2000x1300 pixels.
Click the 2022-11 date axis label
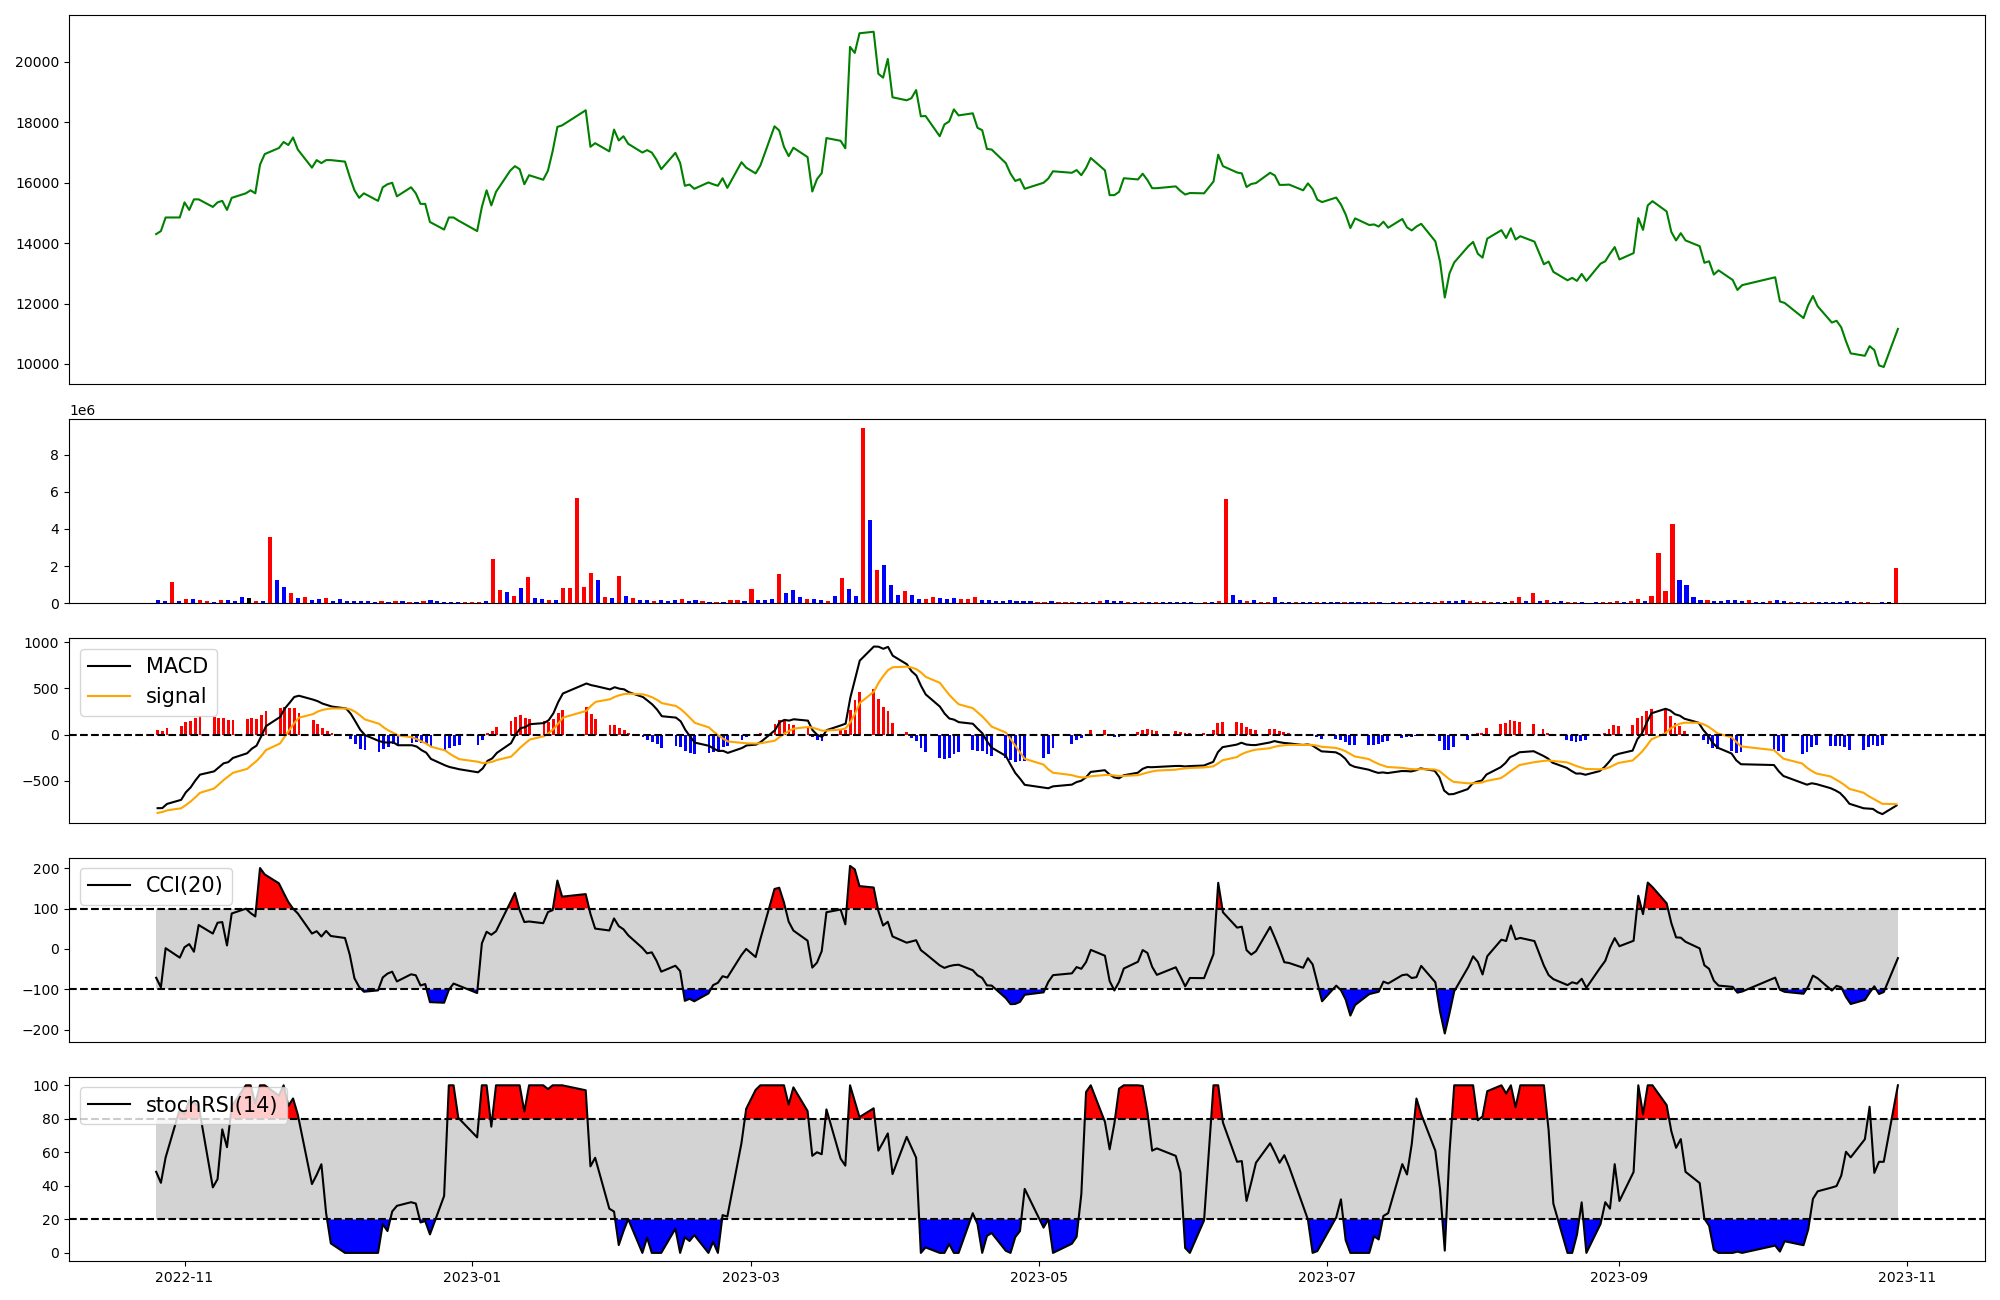[x=185, y=1277]
